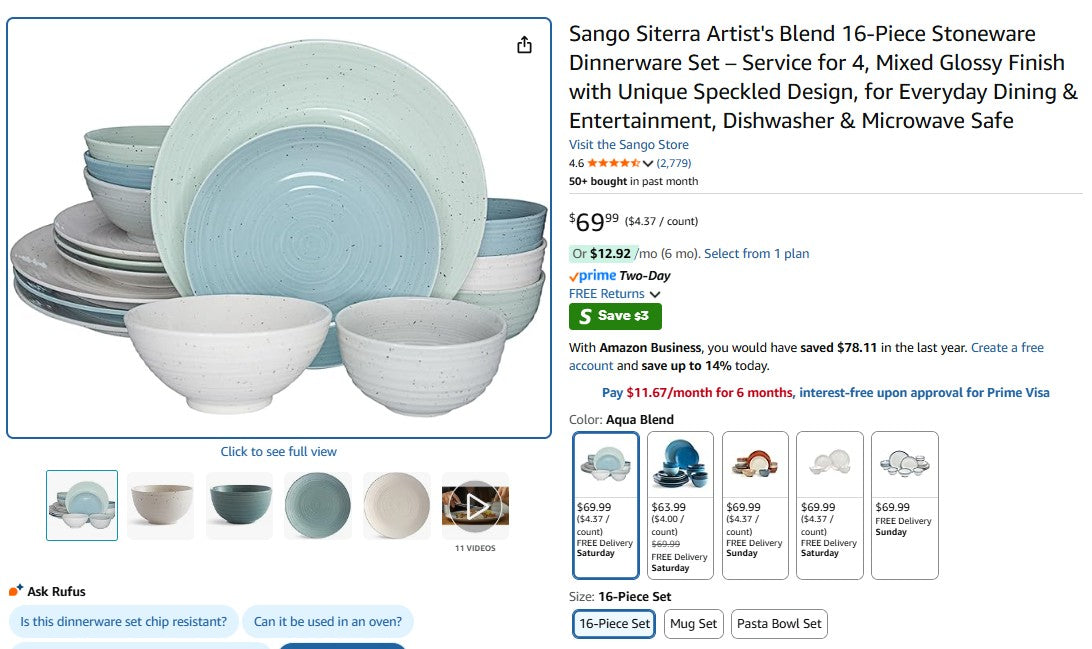Click the Prime Two-Day logo
The width and height of the screenshot is (1092, 649).
[619, 276]
